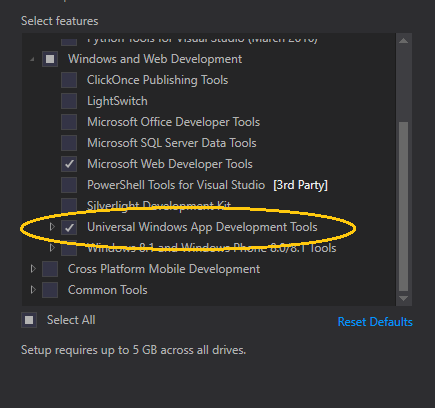Expand Cross Platform Mobile Development node
The height and width of the screenshot is (408, 435).
pos(33,269)
